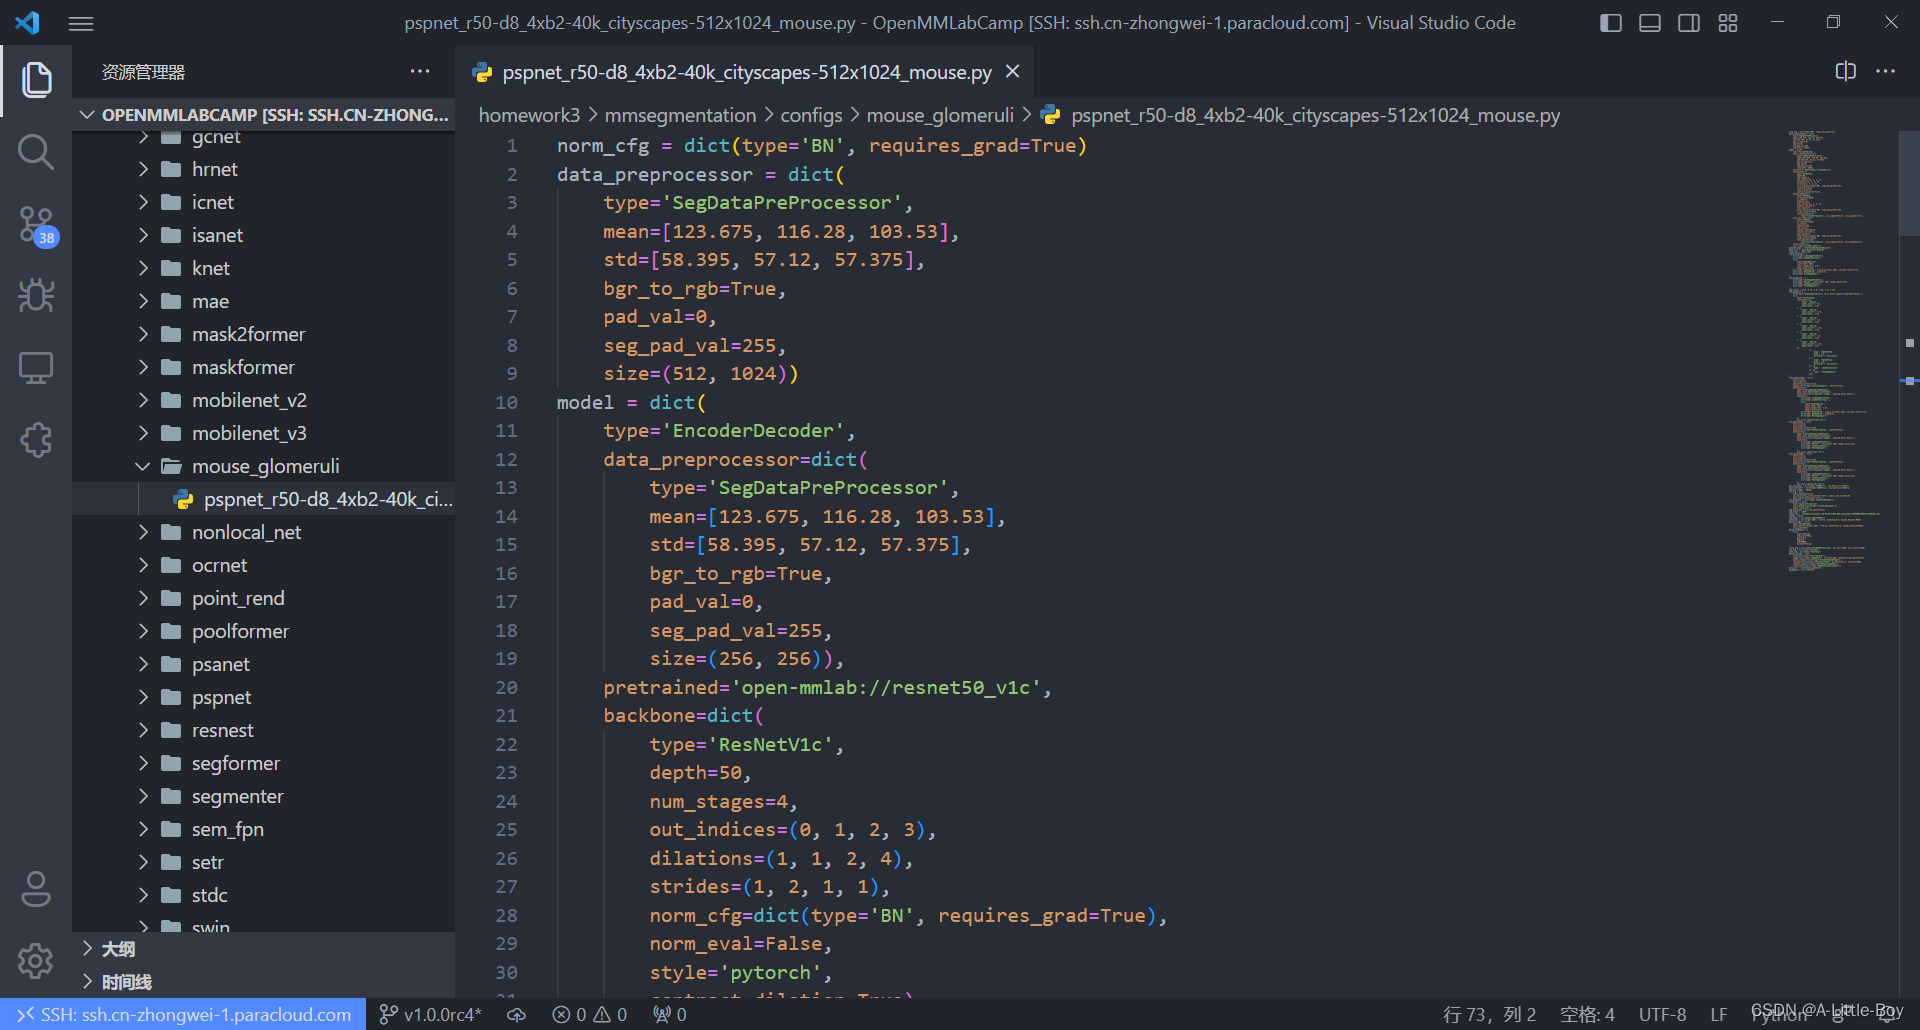Open errors and warnings problems indicator
The image size is (1920, 1030).
pyautogui.click(x=590, y=1014)
